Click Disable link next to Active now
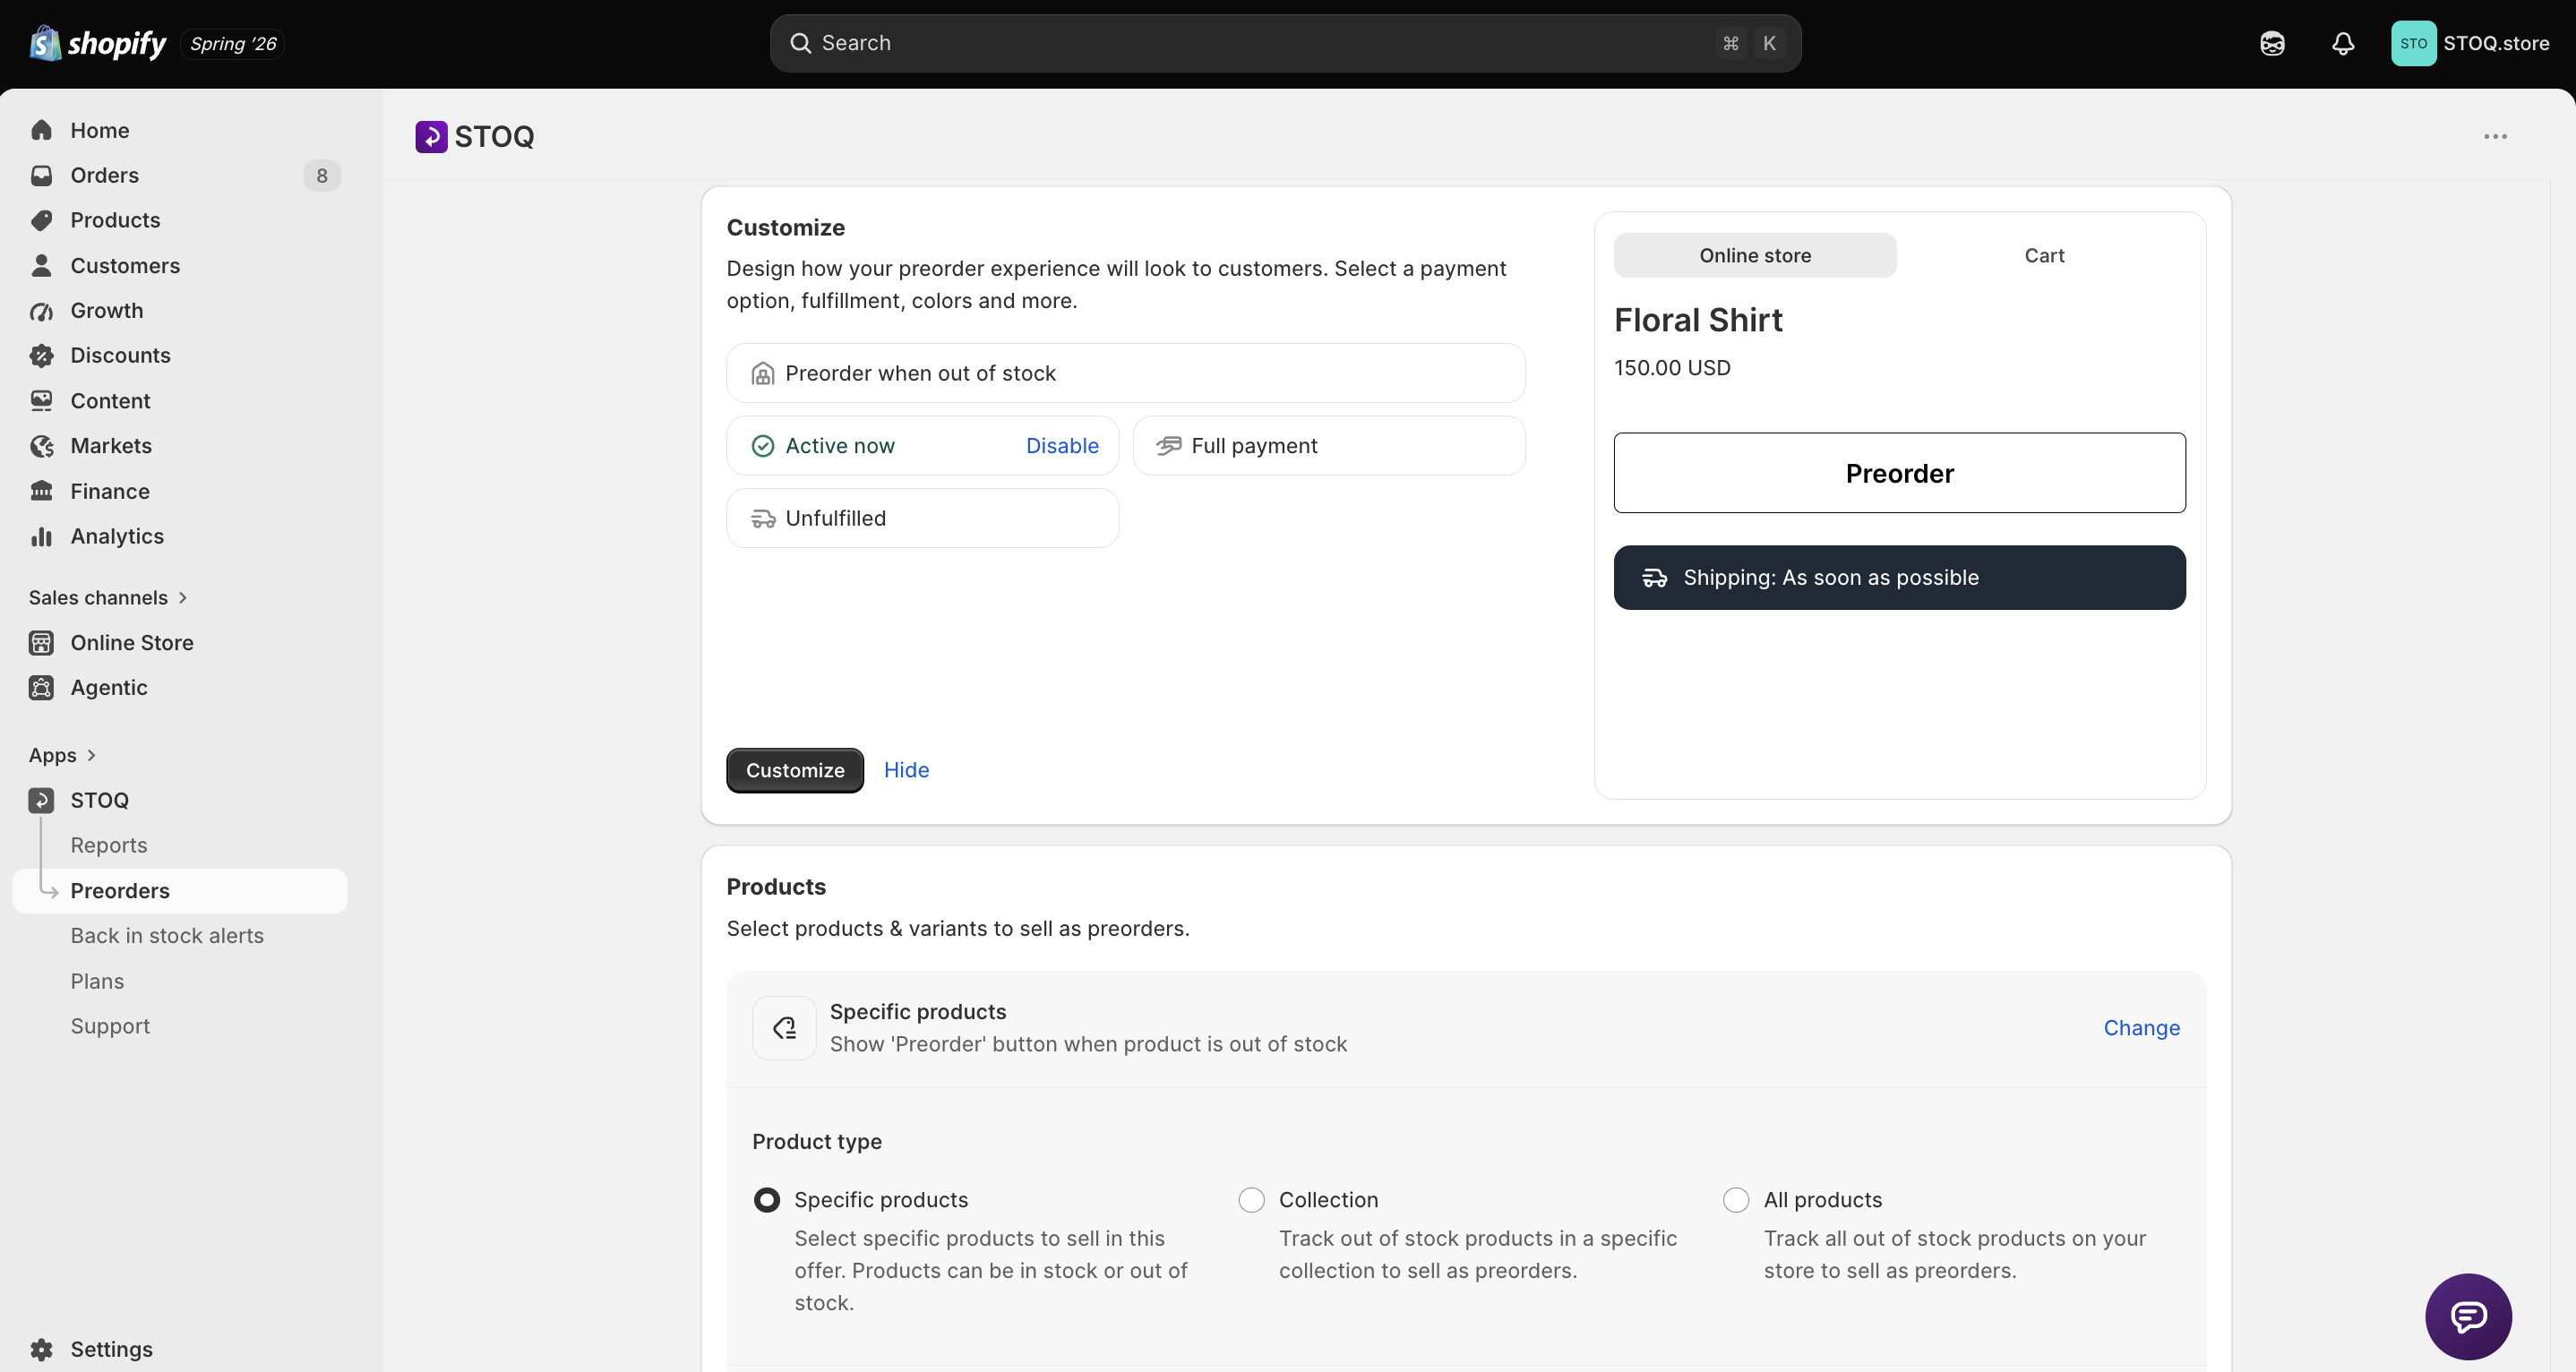The image size is (2576, 1372). click(x=1062, y=446)
